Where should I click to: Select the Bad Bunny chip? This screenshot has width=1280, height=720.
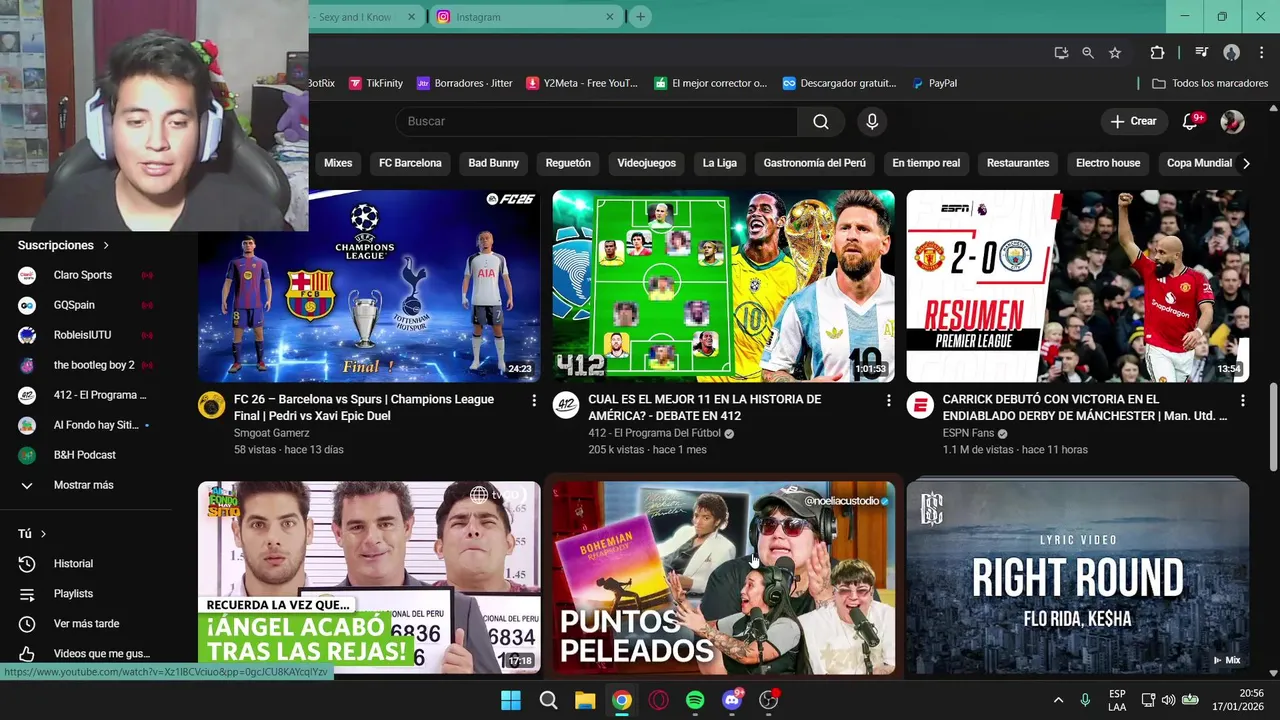(494, 163)
